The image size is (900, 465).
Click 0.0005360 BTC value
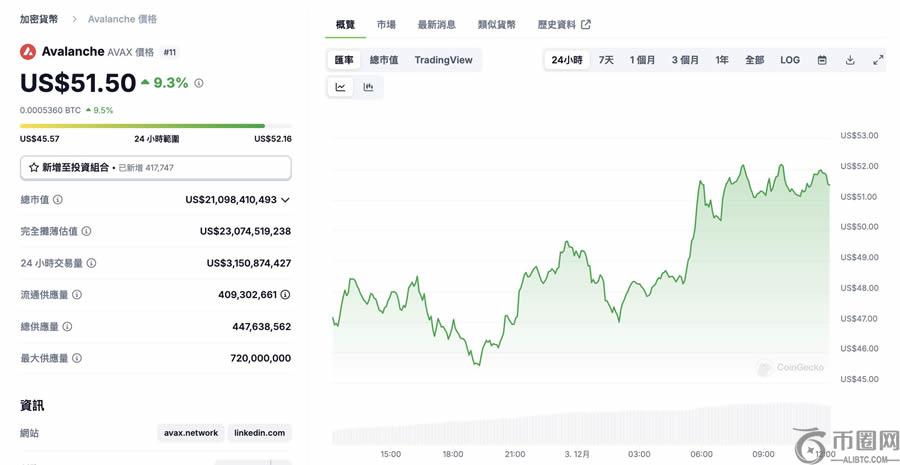[x=51, y=110]
